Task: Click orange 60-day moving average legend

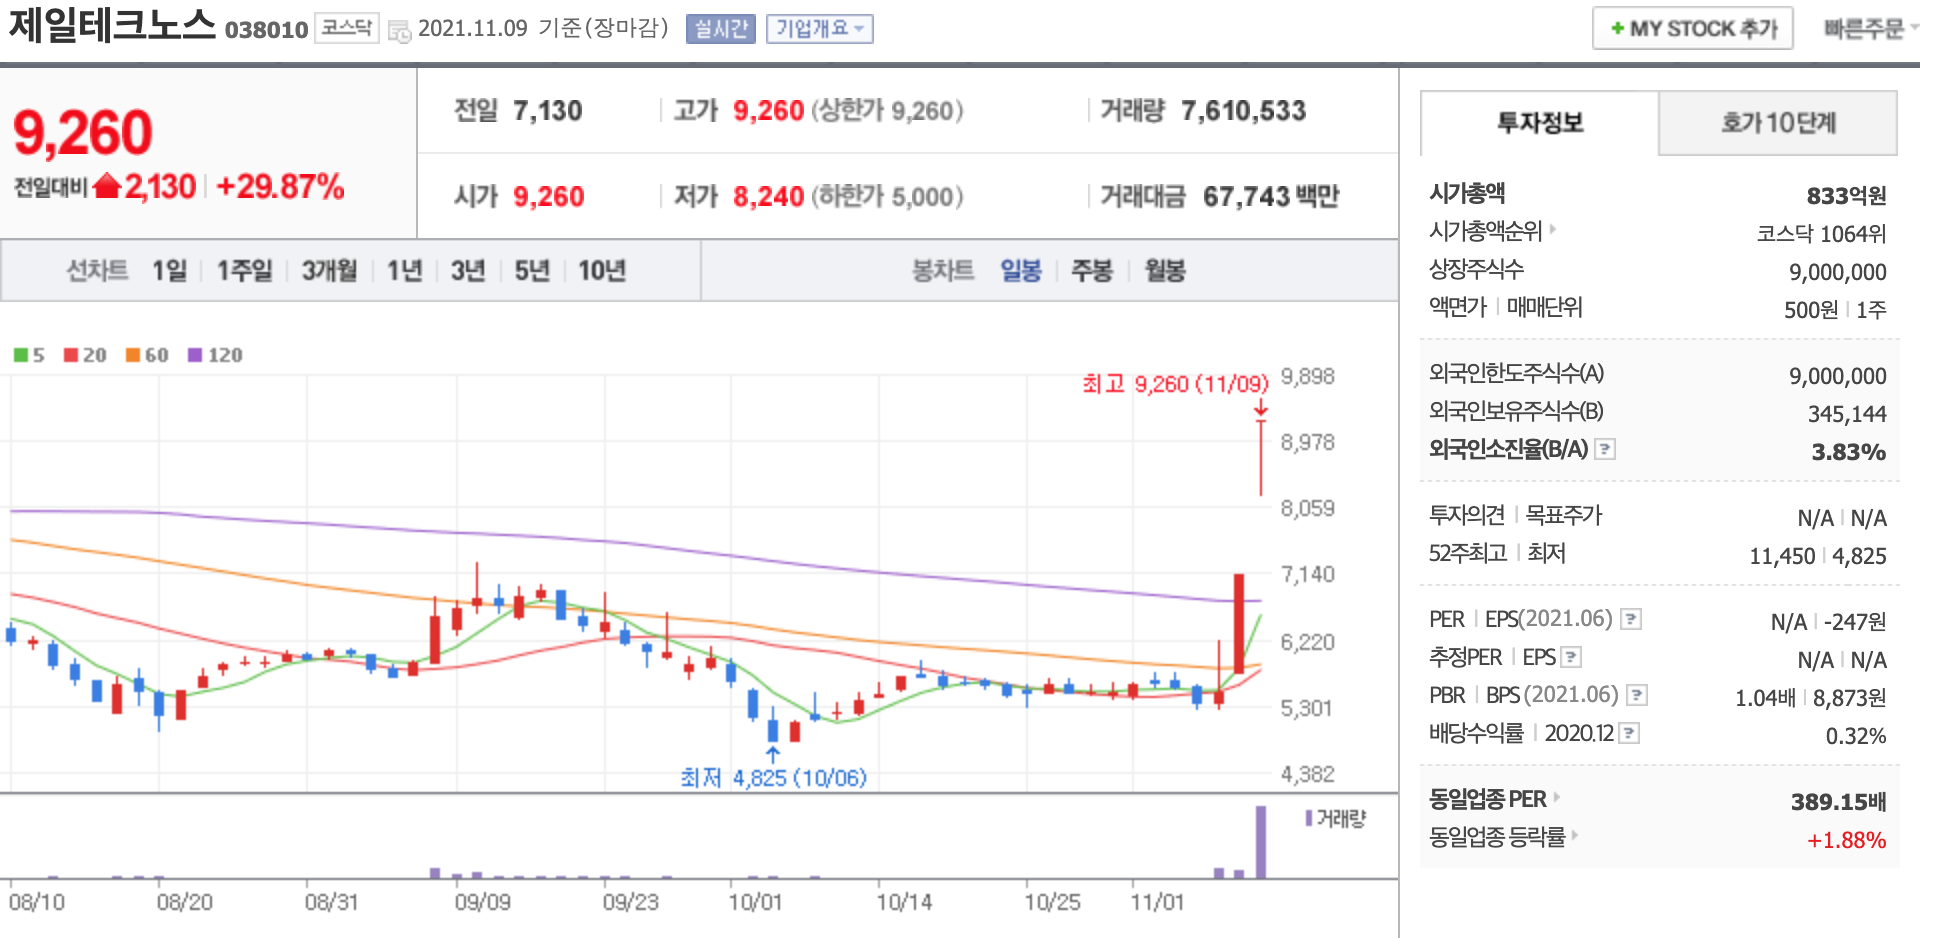Action: pos(147,355)
